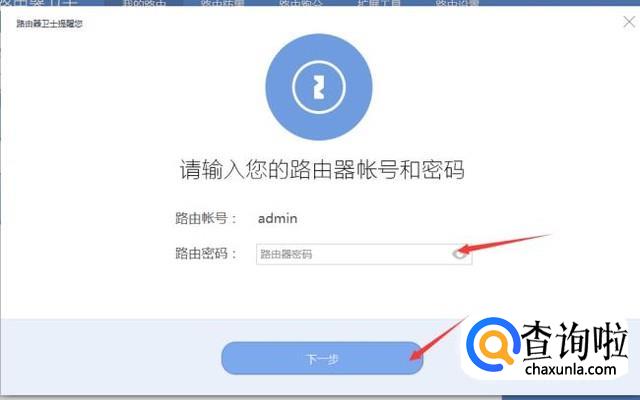Viewport: 640px width, 400px height.
Task: Focus the 路由器密码 password input field
Action: [364, 254]
